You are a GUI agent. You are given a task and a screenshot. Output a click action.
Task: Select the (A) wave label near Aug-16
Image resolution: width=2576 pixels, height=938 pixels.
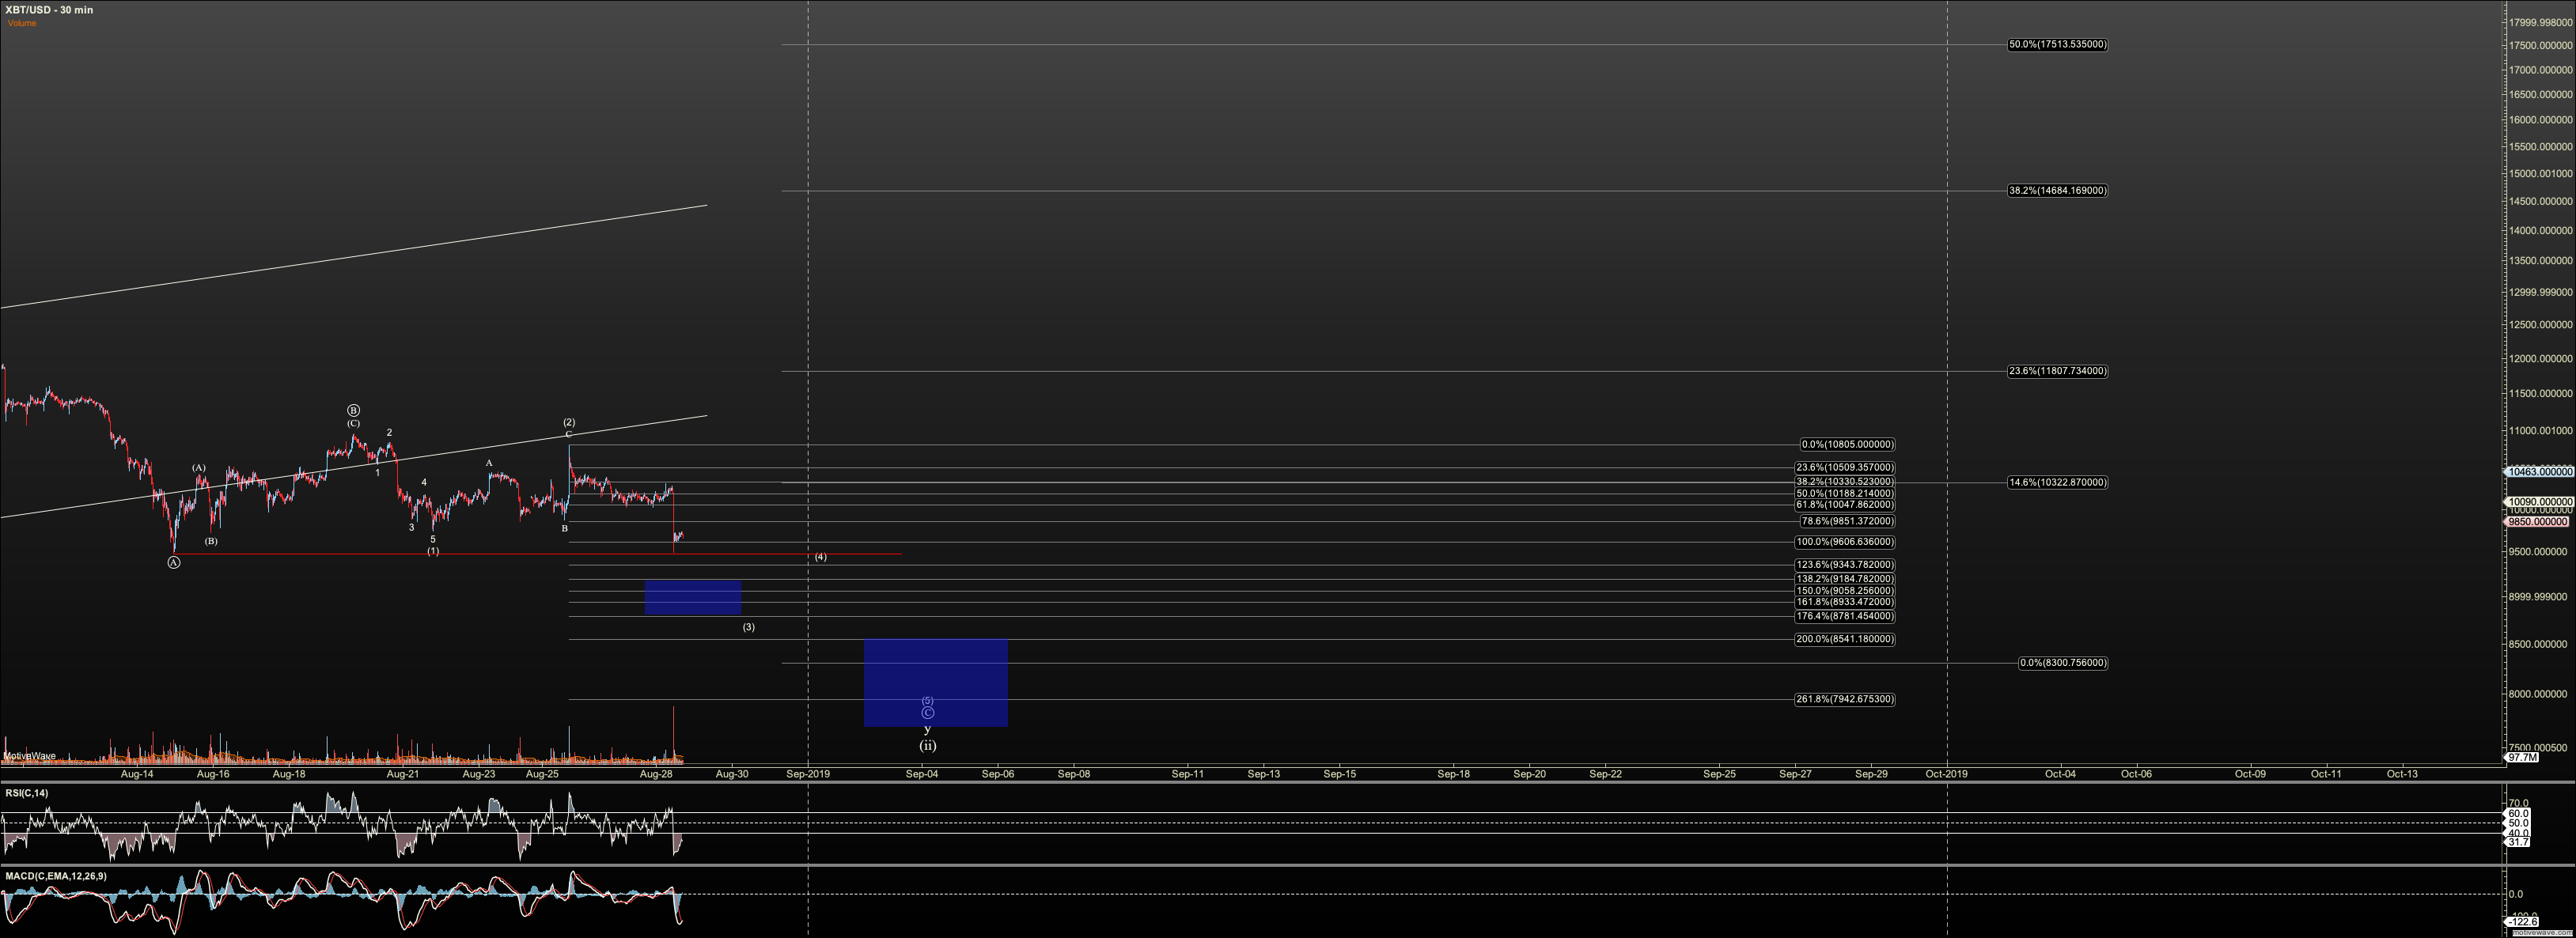199,468
